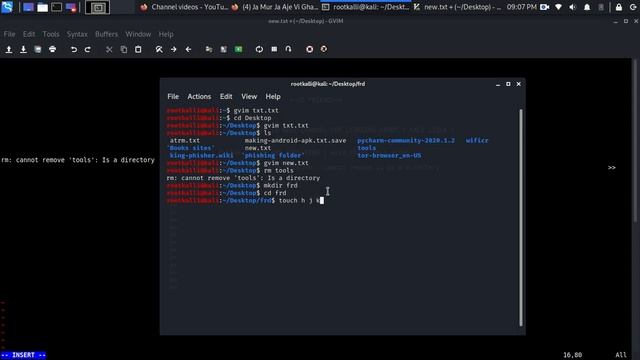The image size is (640, 360).
Task: Click the show desktop icon in top panel
Action: coord(28,7)
